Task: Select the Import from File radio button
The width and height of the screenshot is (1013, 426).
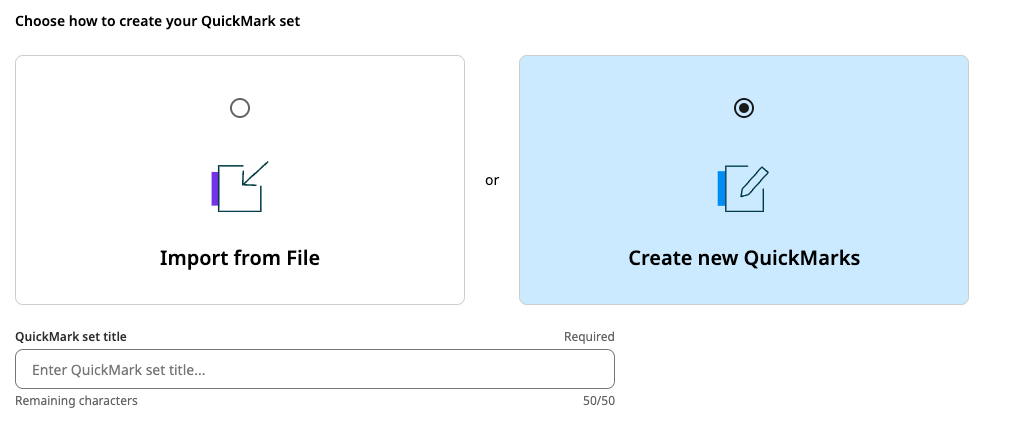Action: (x=240, y=108)
